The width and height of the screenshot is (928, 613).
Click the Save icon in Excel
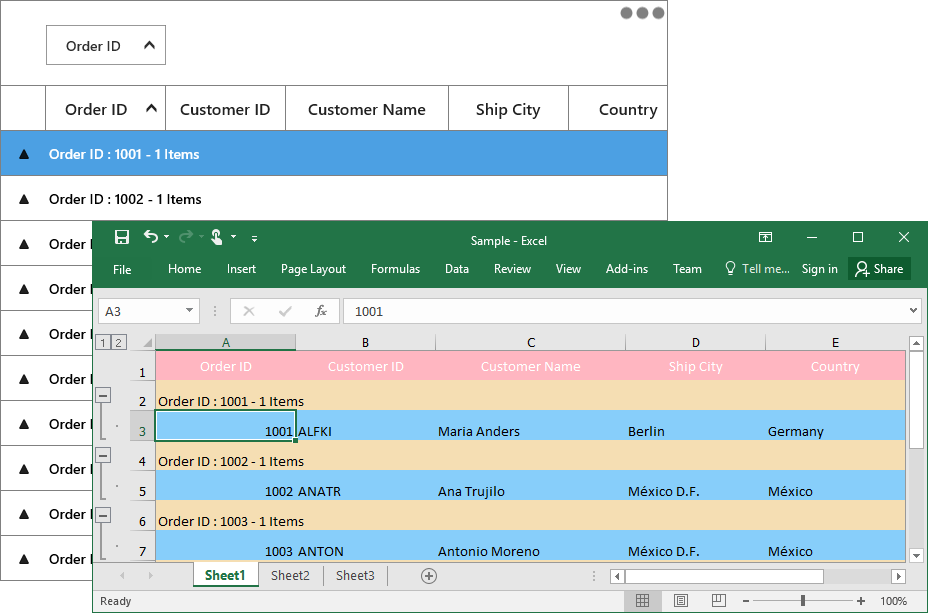(122, 237)
